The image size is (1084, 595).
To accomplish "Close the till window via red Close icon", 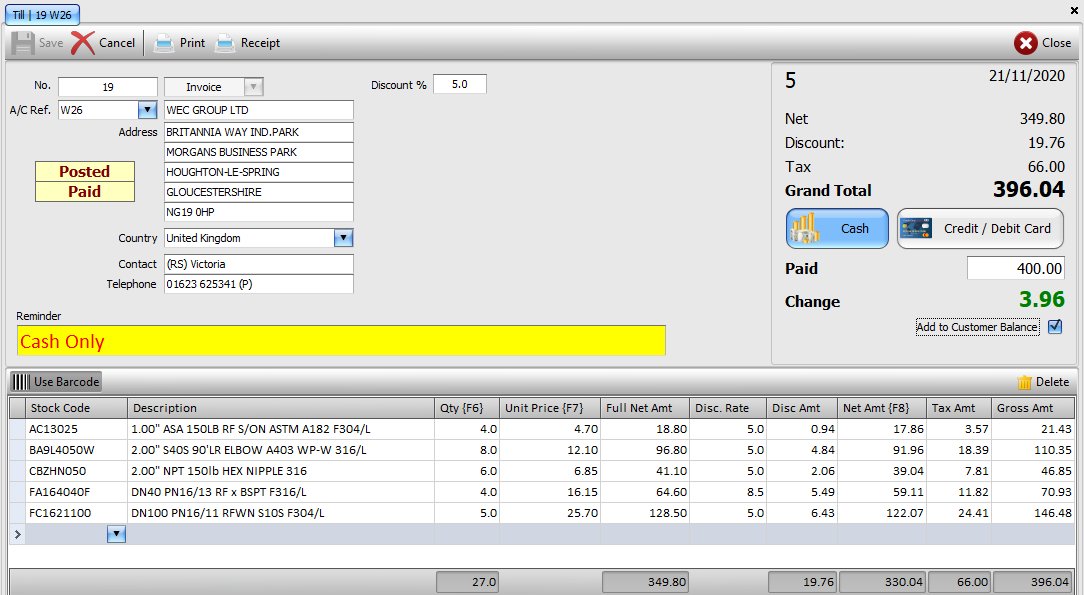I will [1026, 43].
